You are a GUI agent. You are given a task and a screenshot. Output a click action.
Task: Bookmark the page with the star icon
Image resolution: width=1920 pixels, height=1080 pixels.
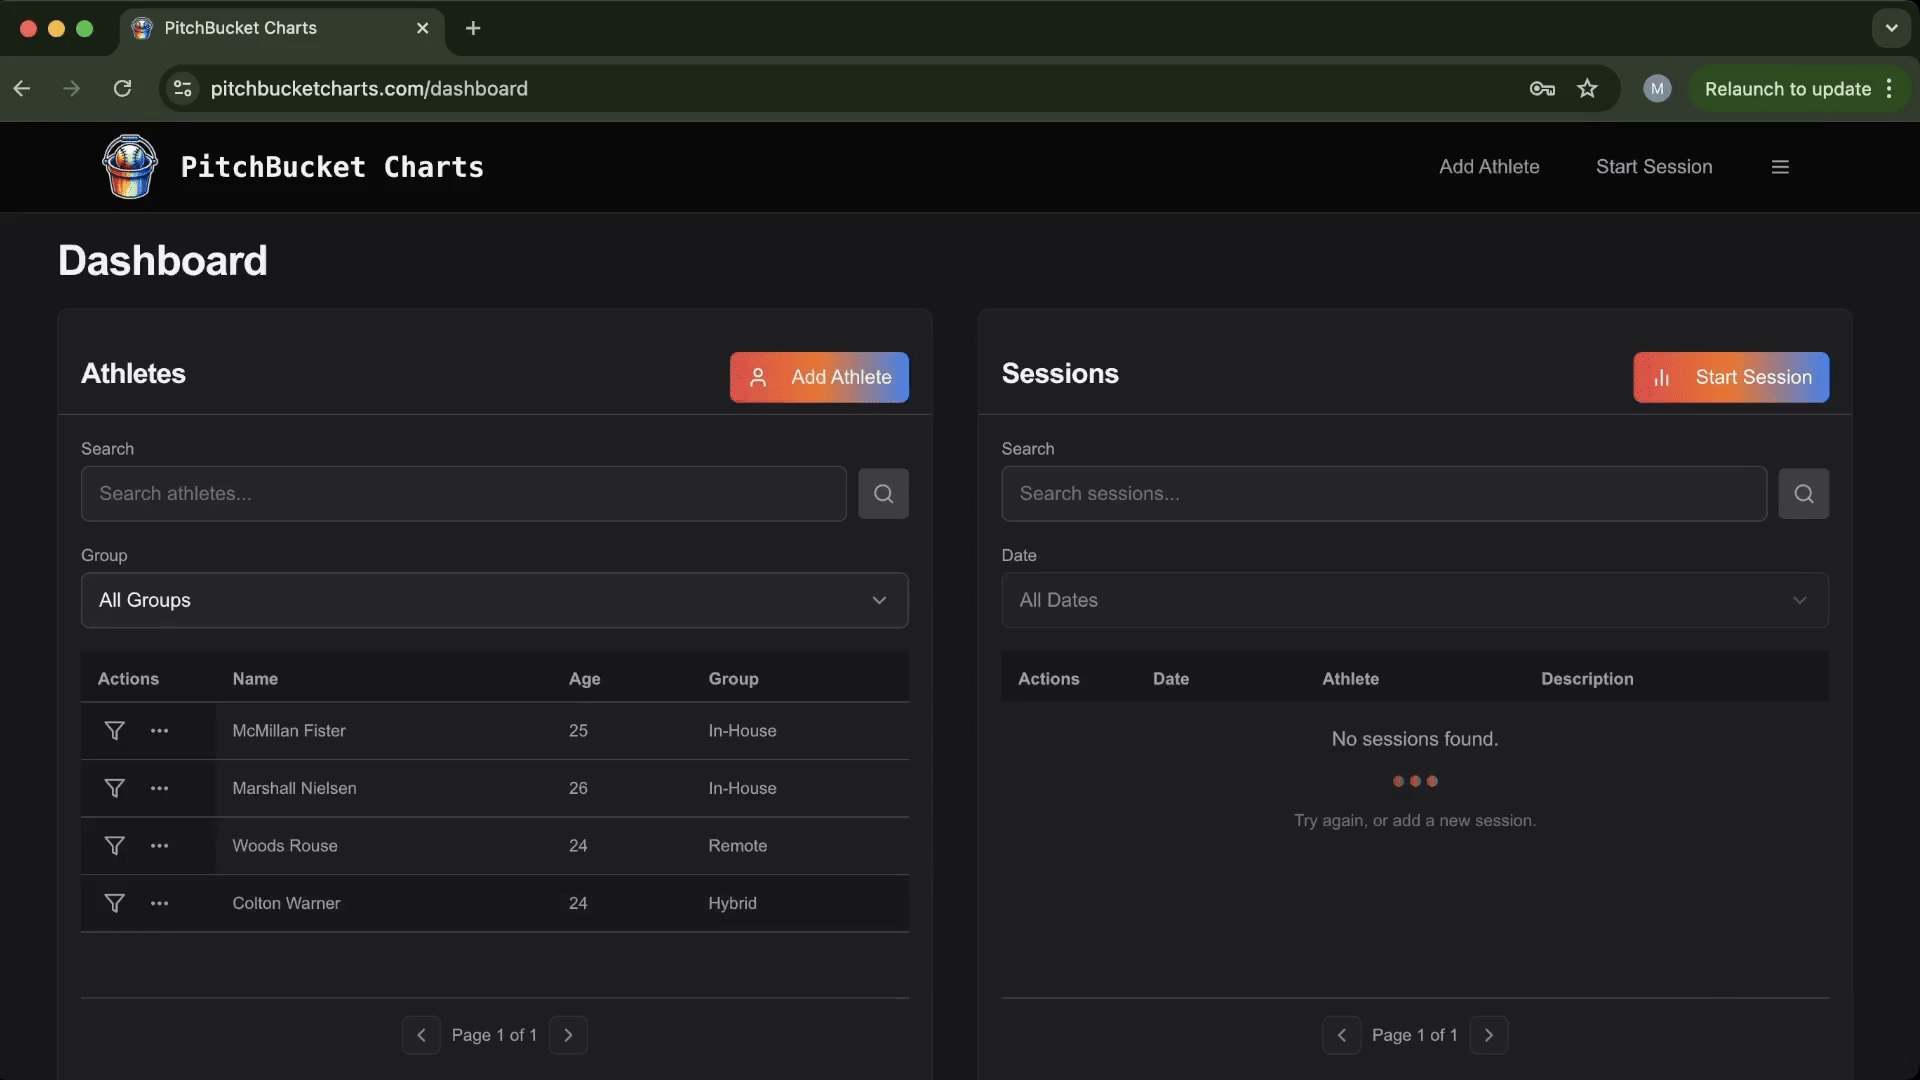(1587, 88)
